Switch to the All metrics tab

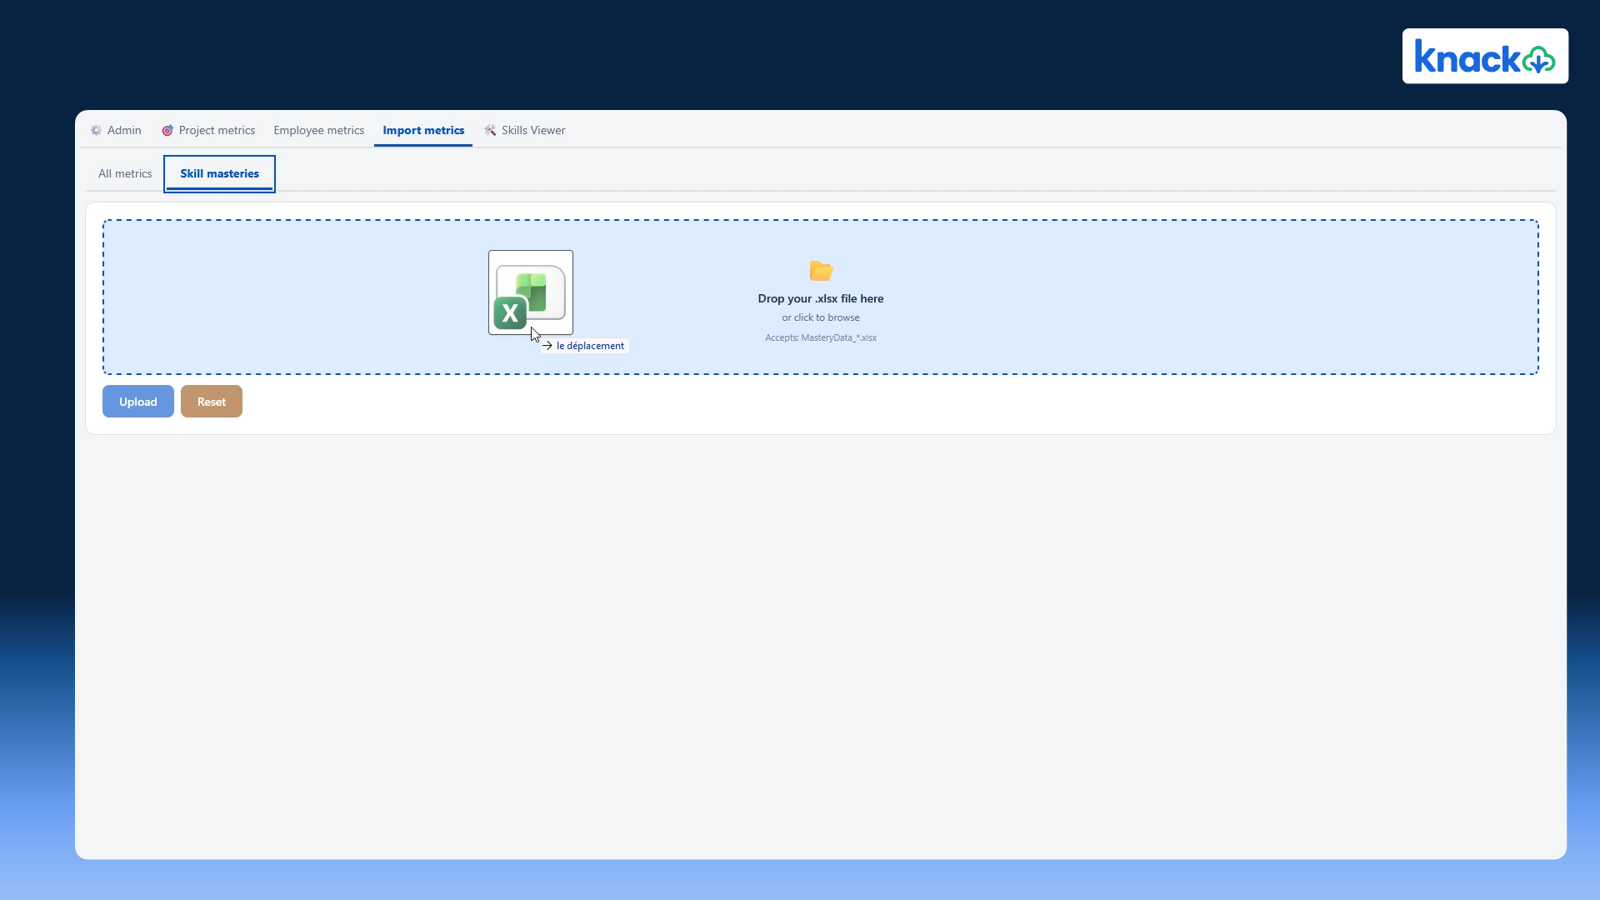coord(124,173)
